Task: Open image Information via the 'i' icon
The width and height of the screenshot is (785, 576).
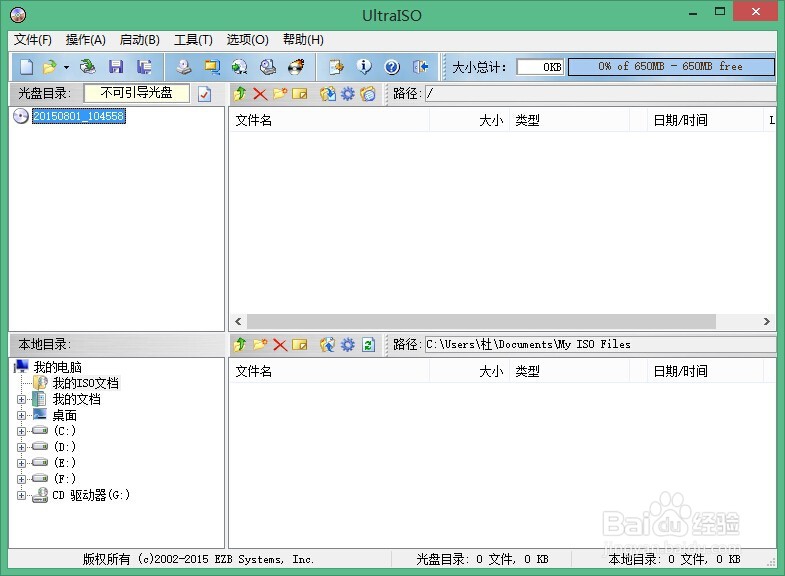Action: (x=364, y=67)
